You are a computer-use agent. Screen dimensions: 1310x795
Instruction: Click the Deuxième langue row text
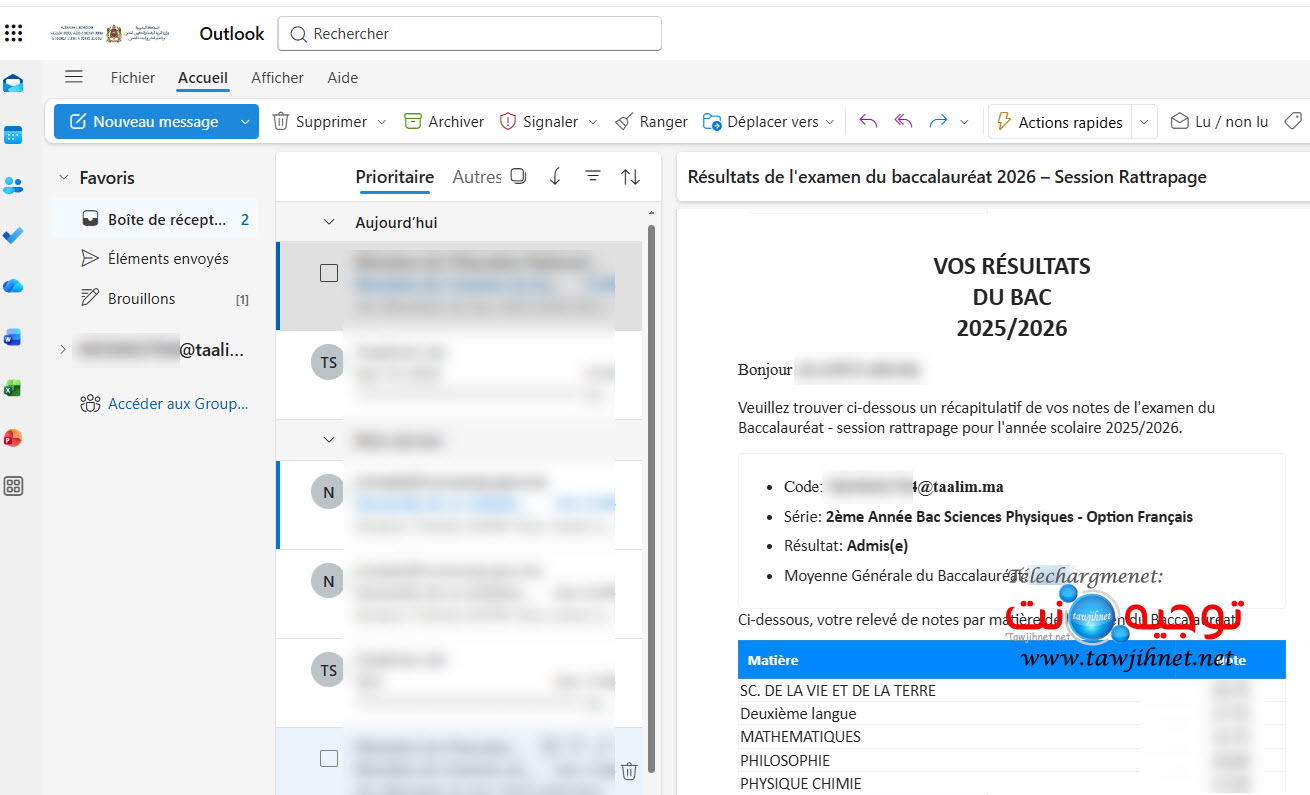[x=798, y=714]
